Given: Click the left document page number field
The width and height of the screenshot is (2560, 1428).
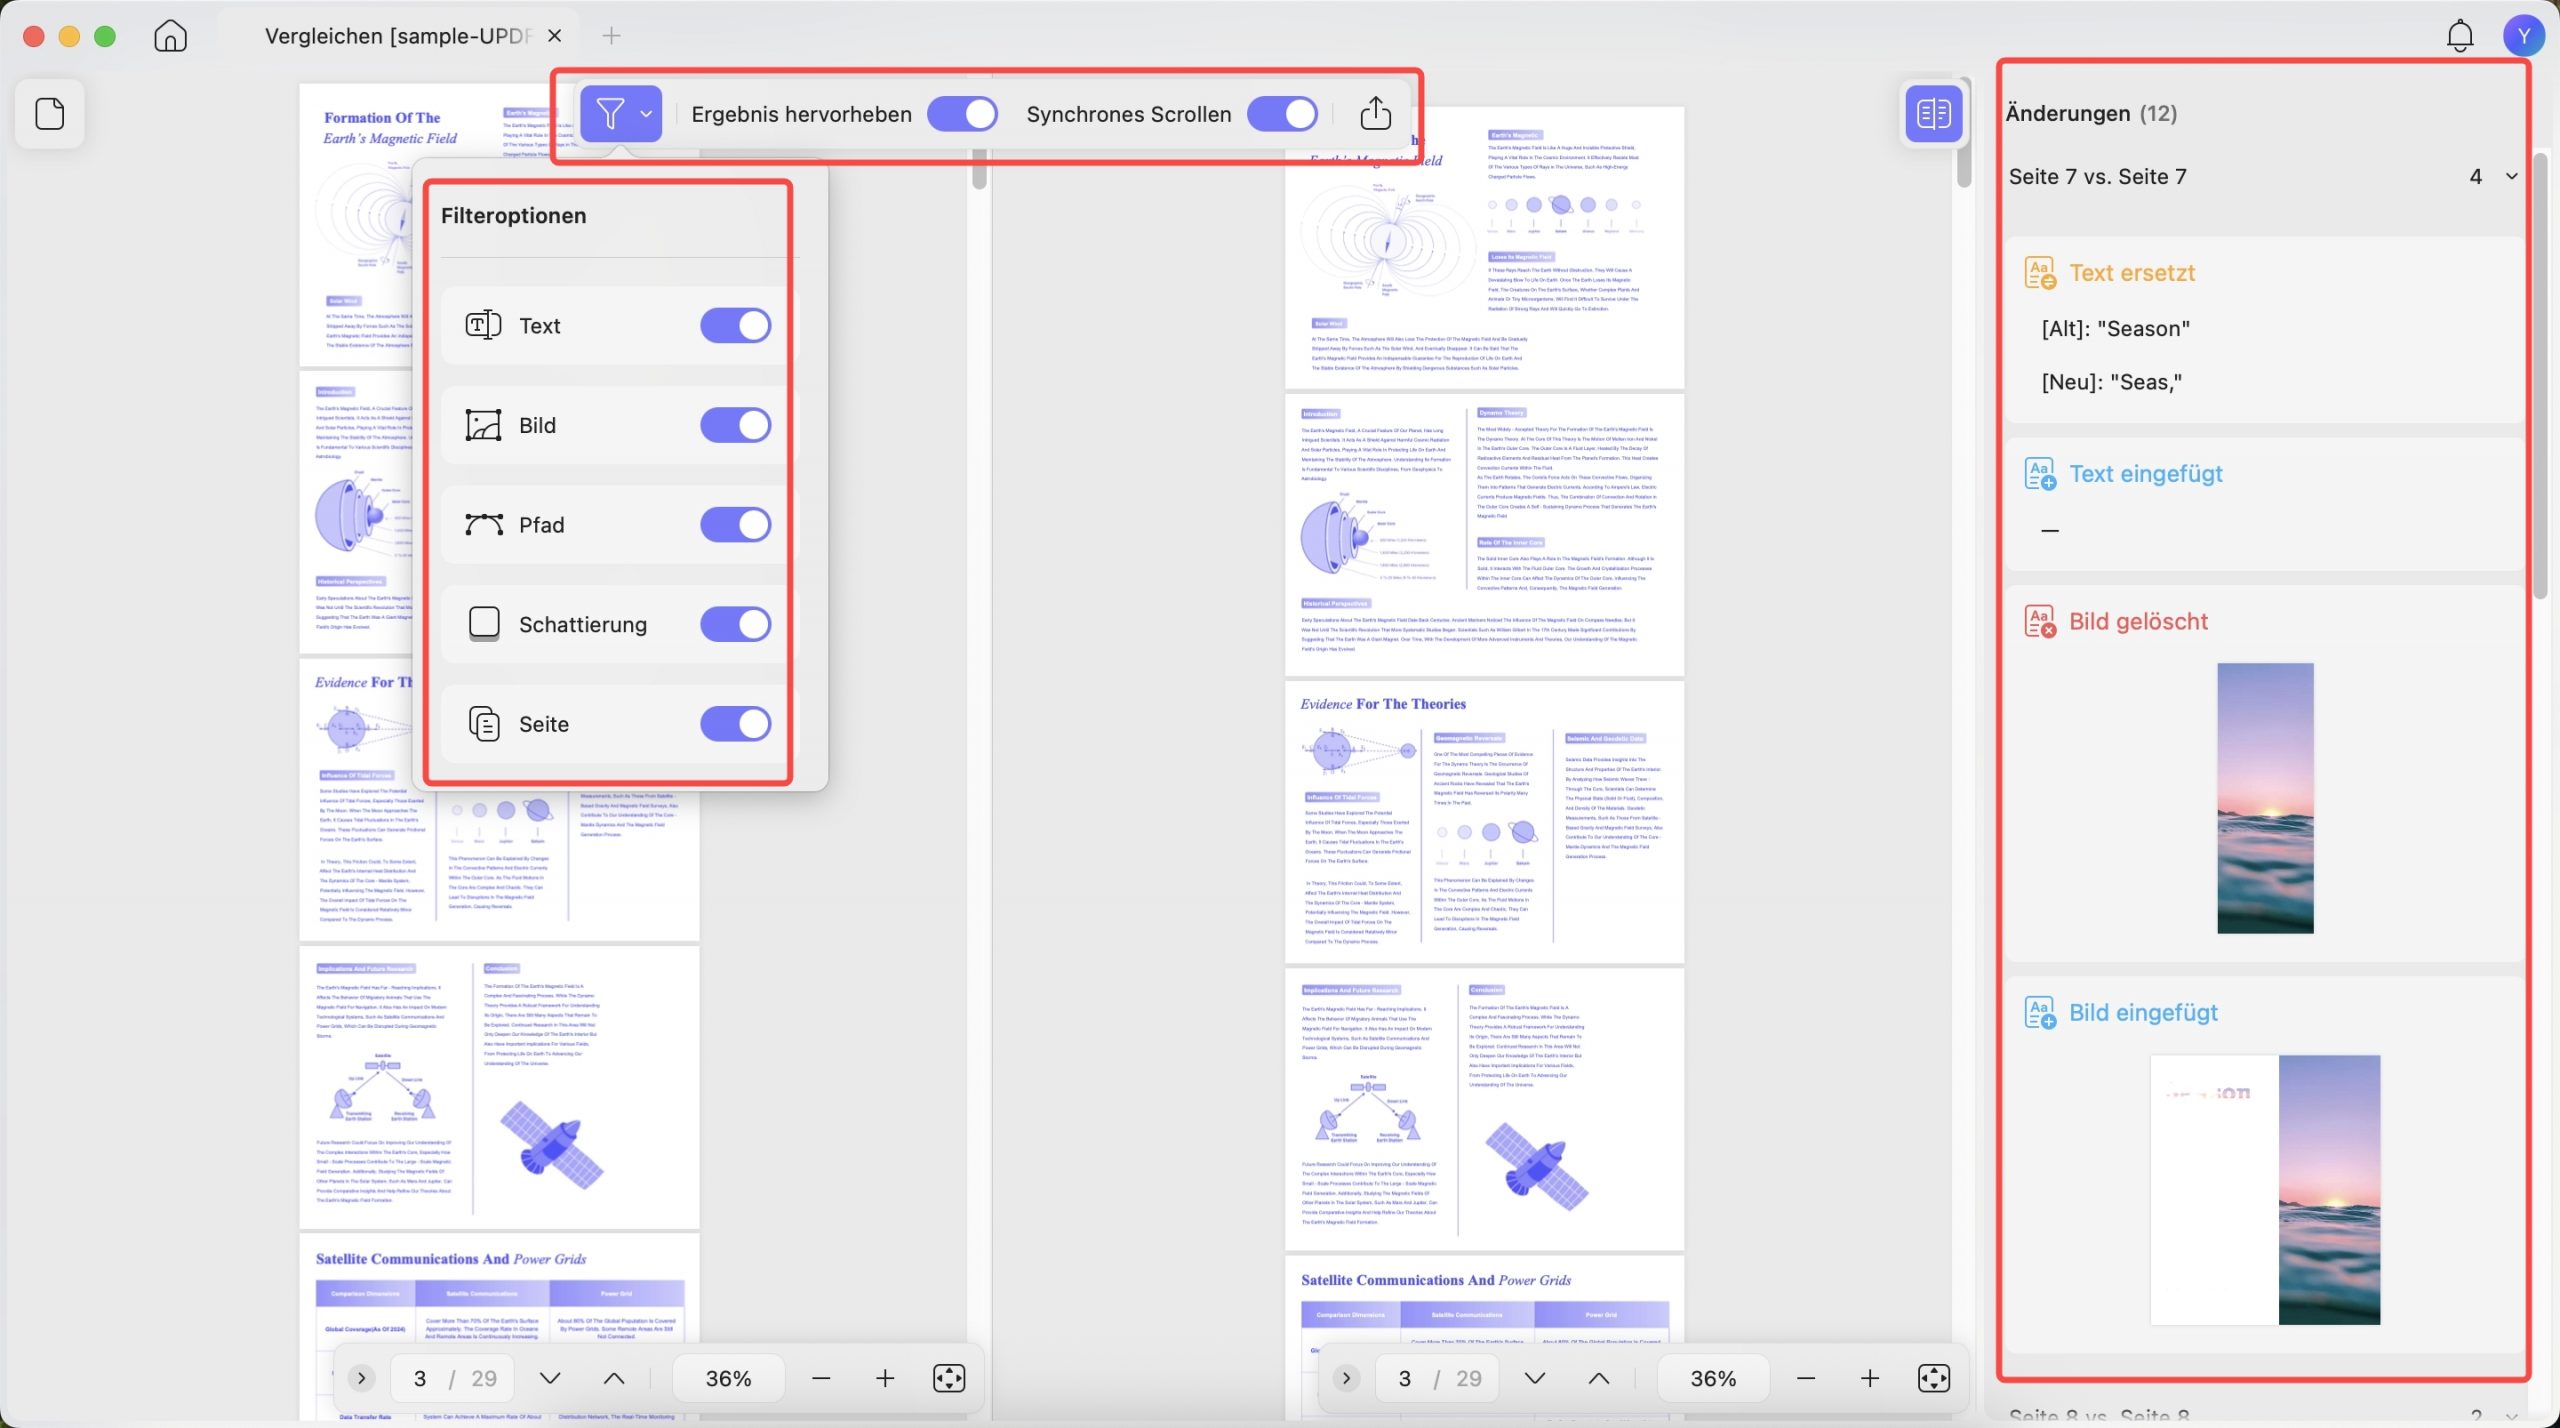Looking at the screenshot, I should [420, 1378].
